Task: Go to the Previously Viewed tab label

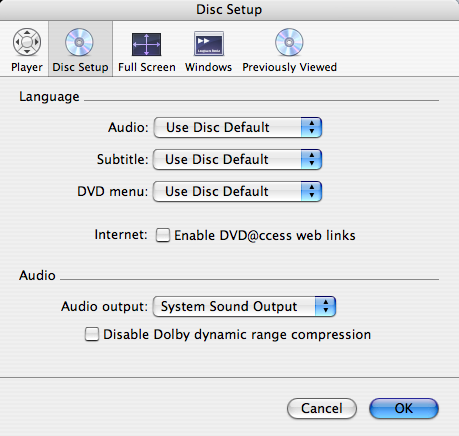Action: (289, 67)
